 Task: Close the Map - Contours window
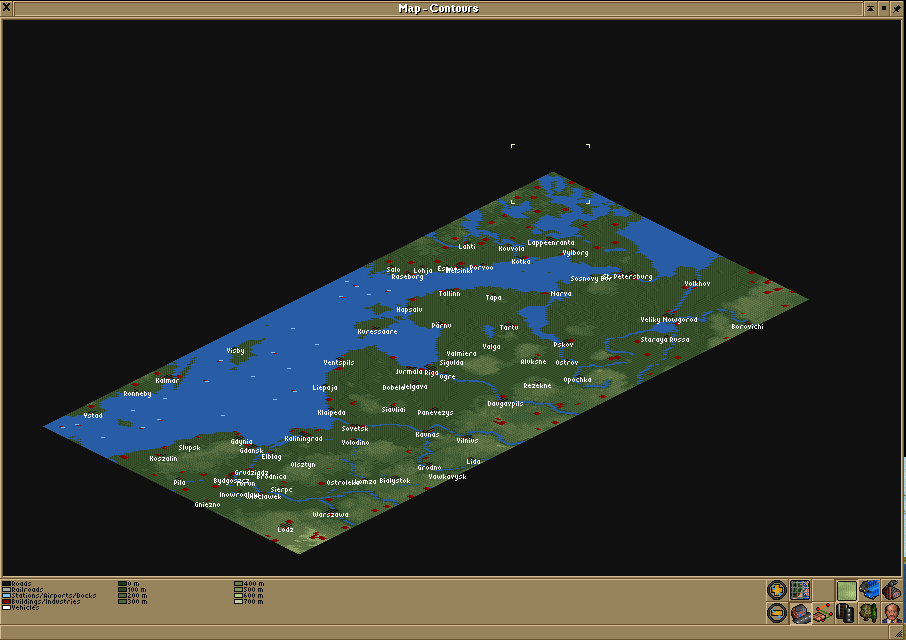[x=7, y=8]
